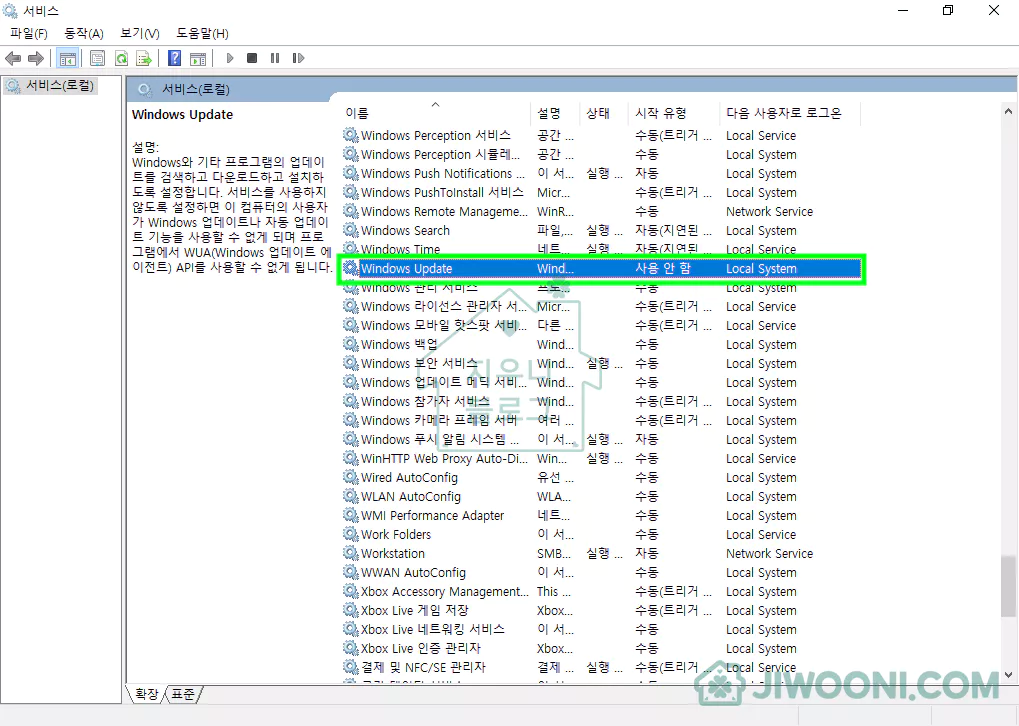Switch to the 확장 tab

coord(146,694)
